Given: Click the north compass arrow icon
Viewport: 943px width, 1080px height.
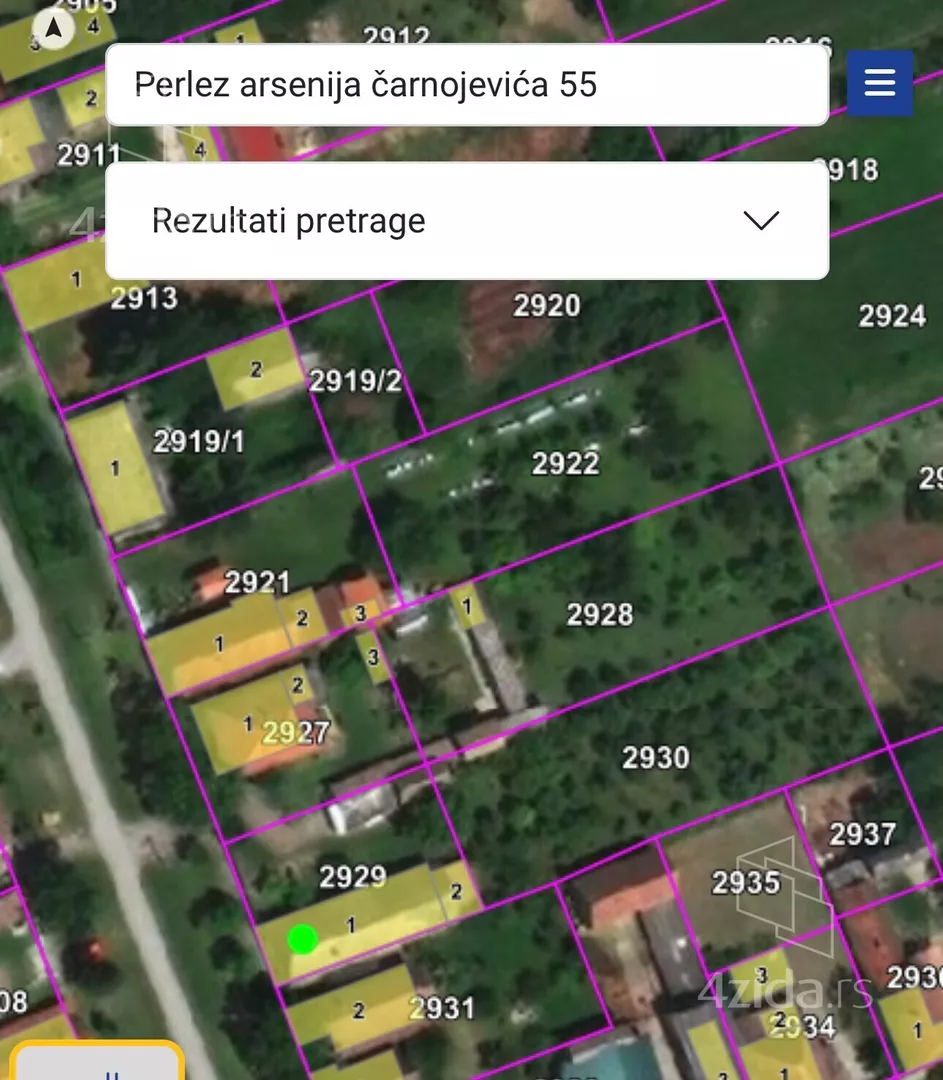Looking at the screenshot, I should 53,29.
